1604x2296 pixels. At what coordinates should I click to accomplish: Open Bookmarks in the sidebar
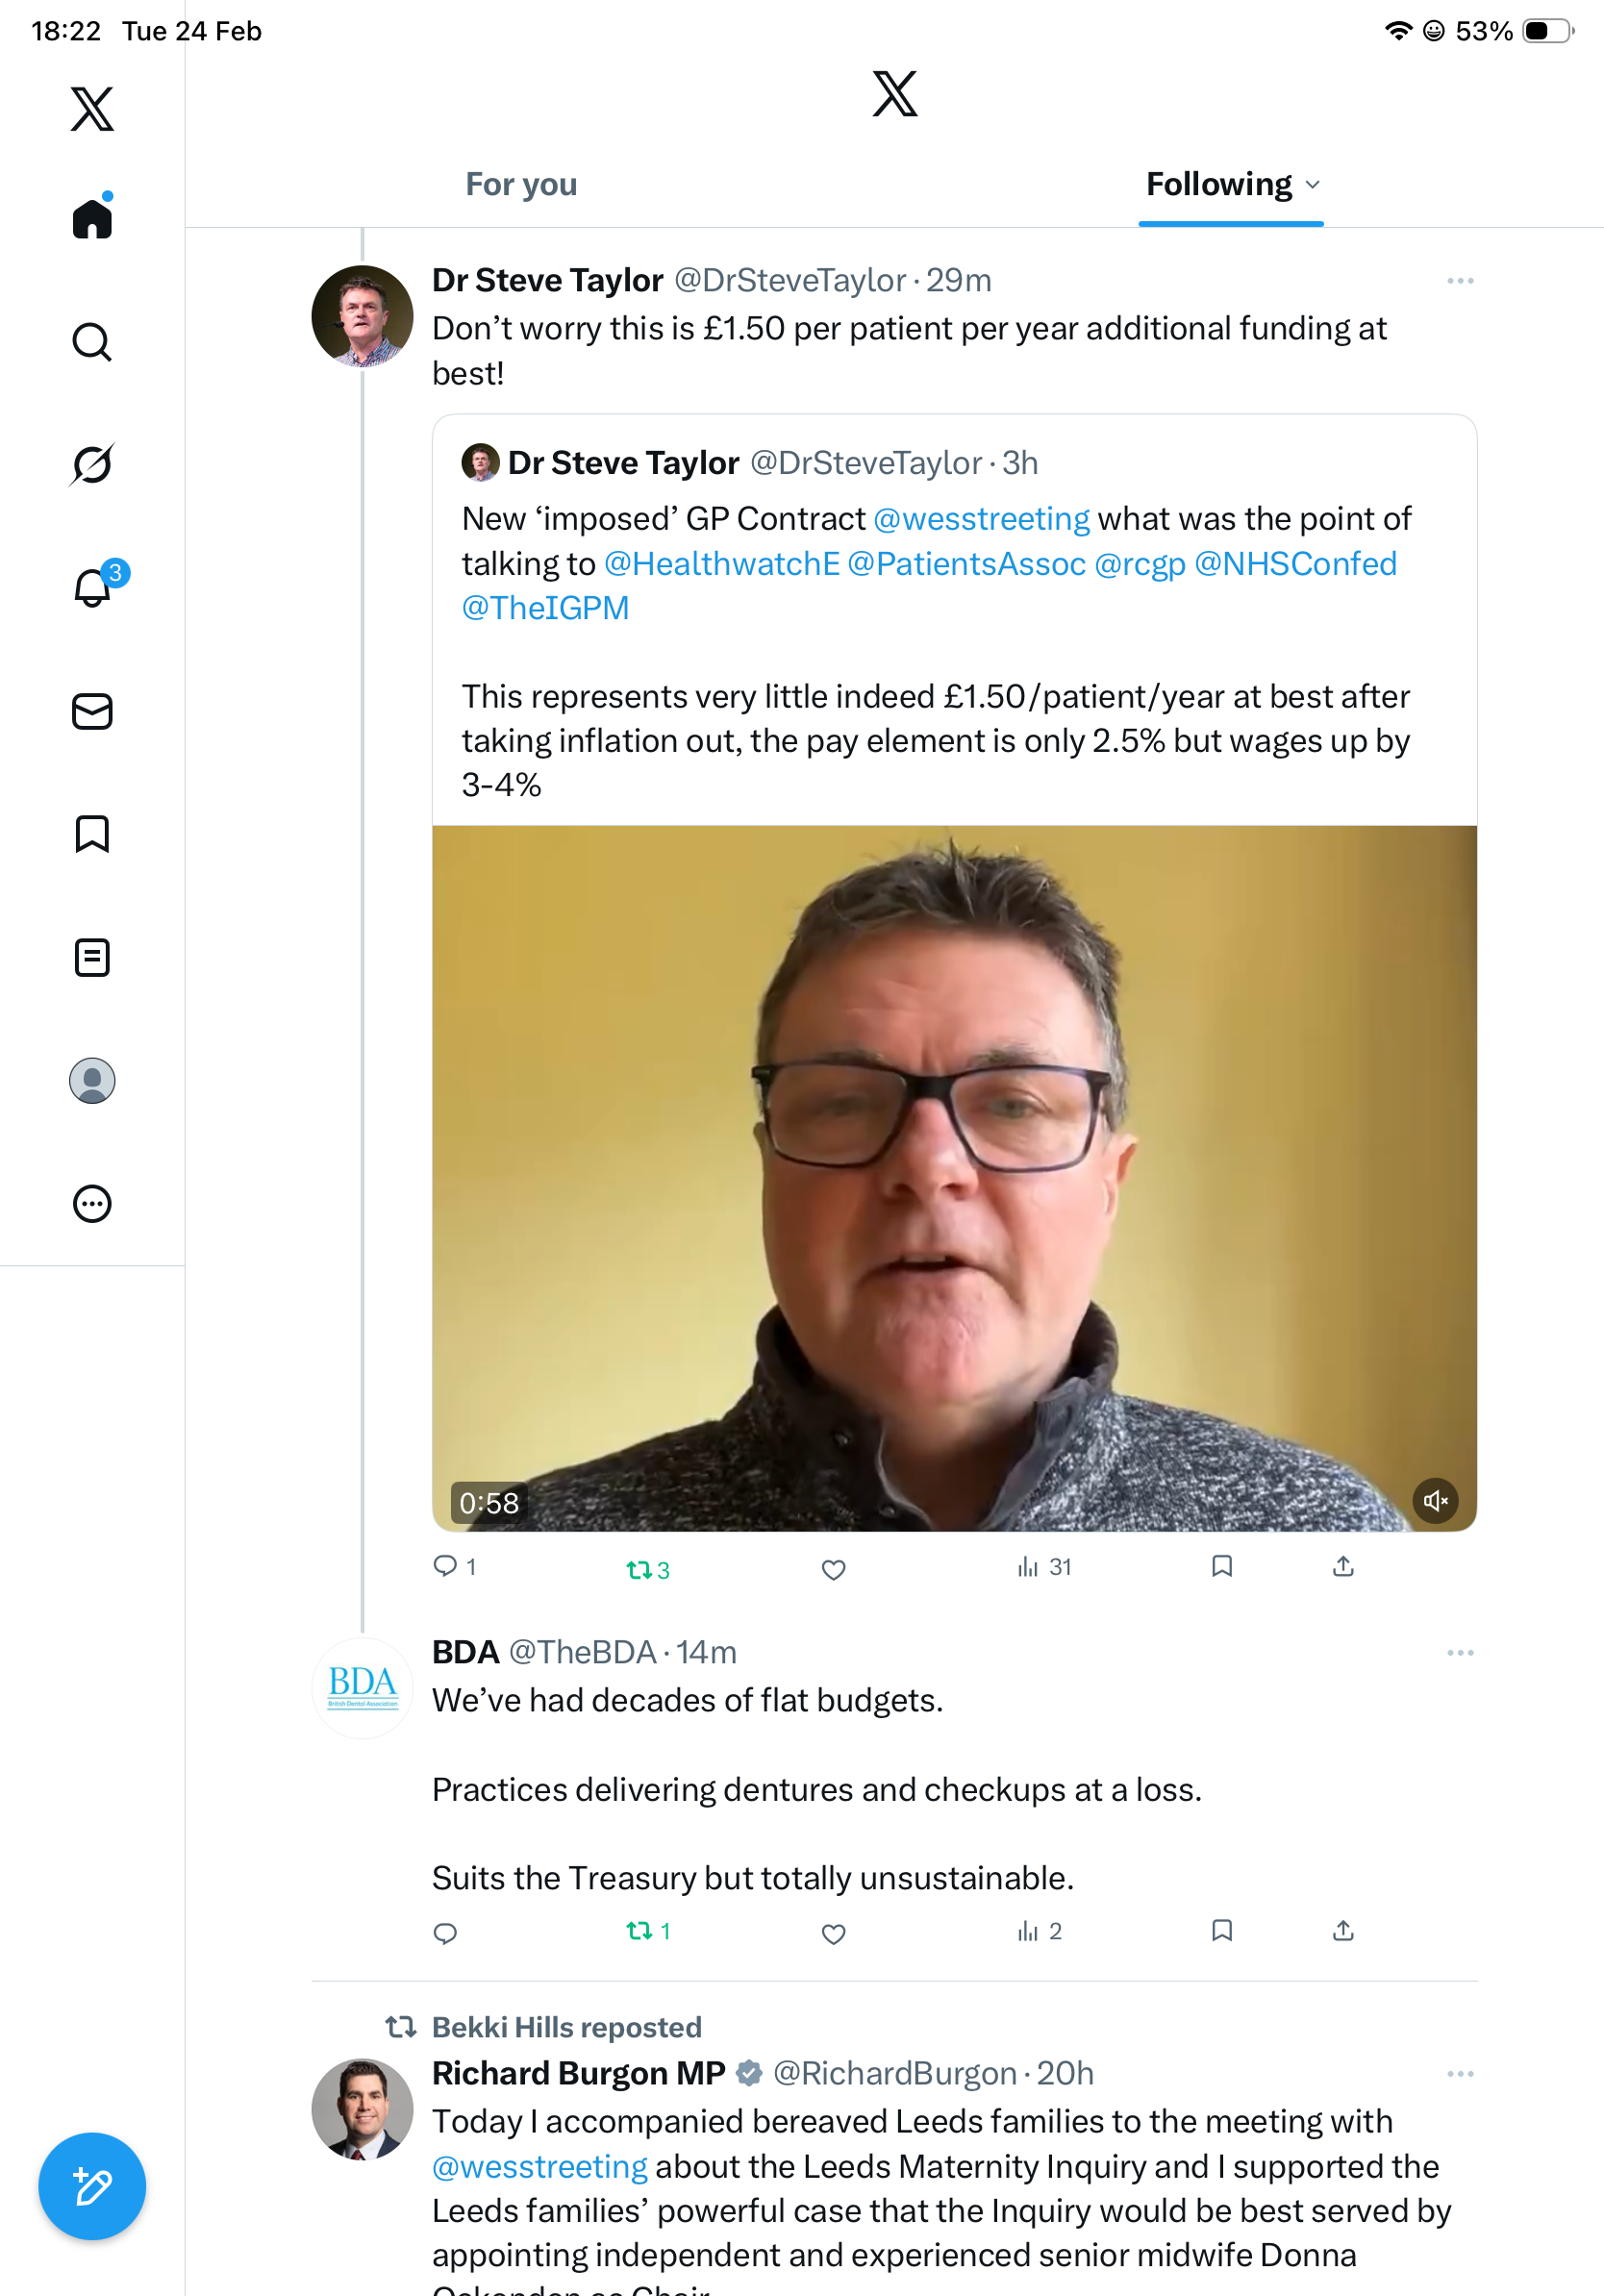tap(92, 834)
